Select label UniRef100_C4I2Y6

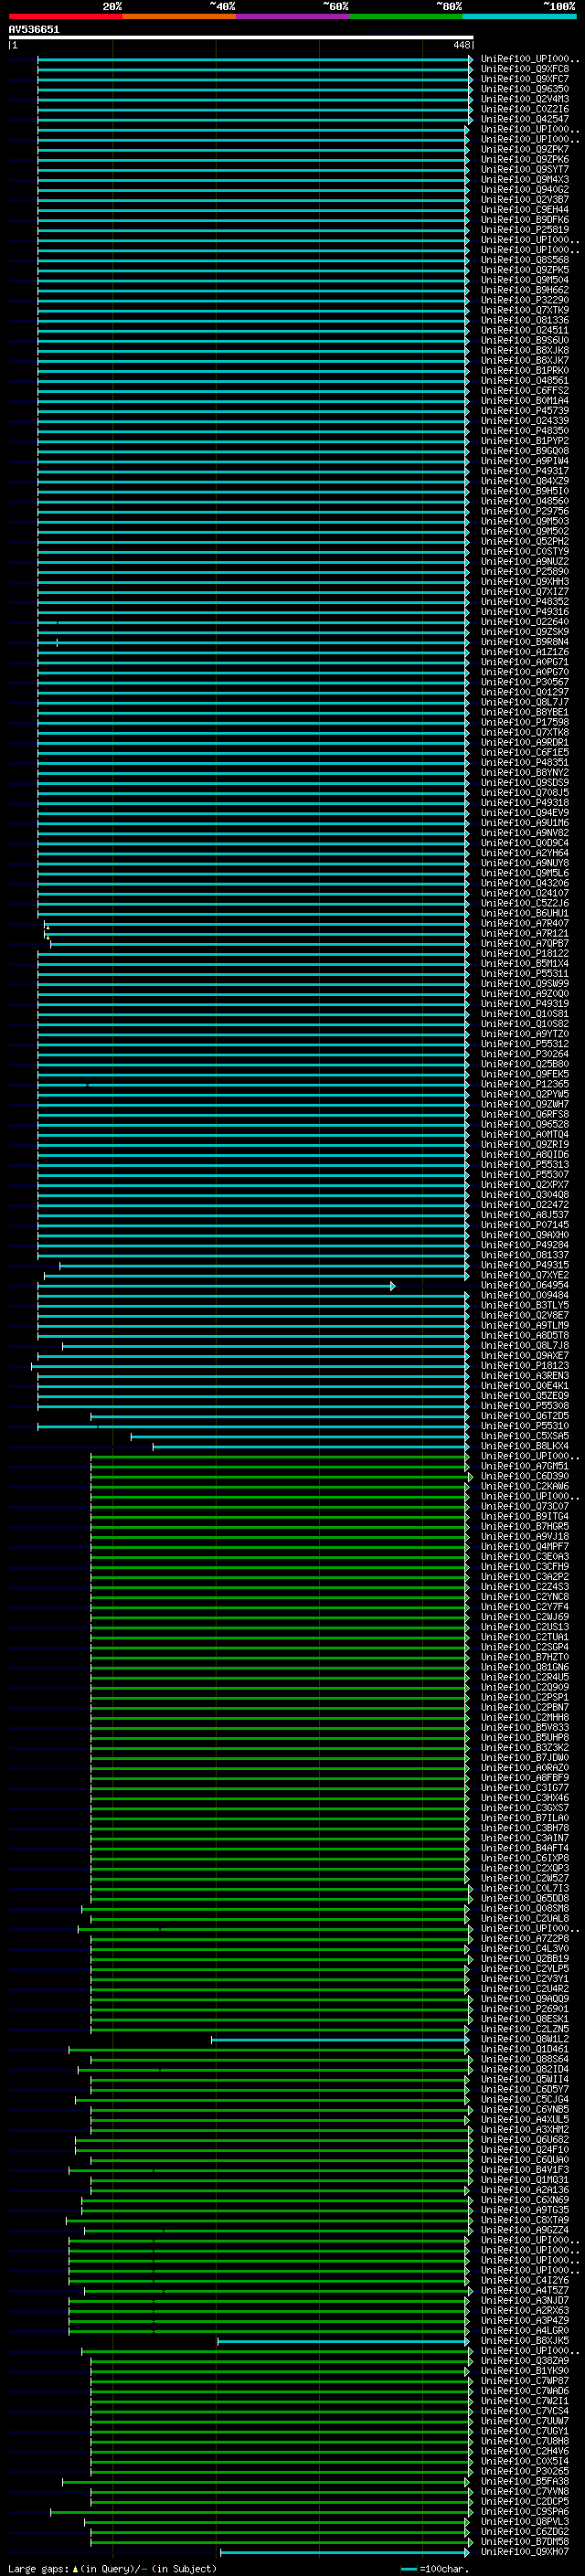(525, 2280)
